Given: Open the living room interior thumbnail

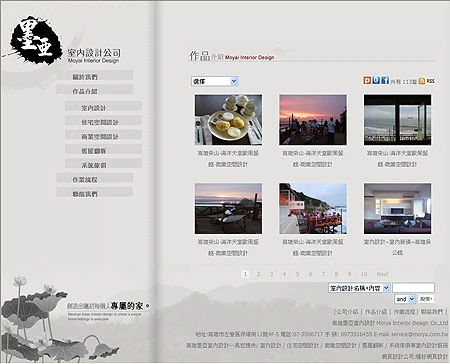Looking at the screenshot, I should pyautogui.click(x=397, y=208).
